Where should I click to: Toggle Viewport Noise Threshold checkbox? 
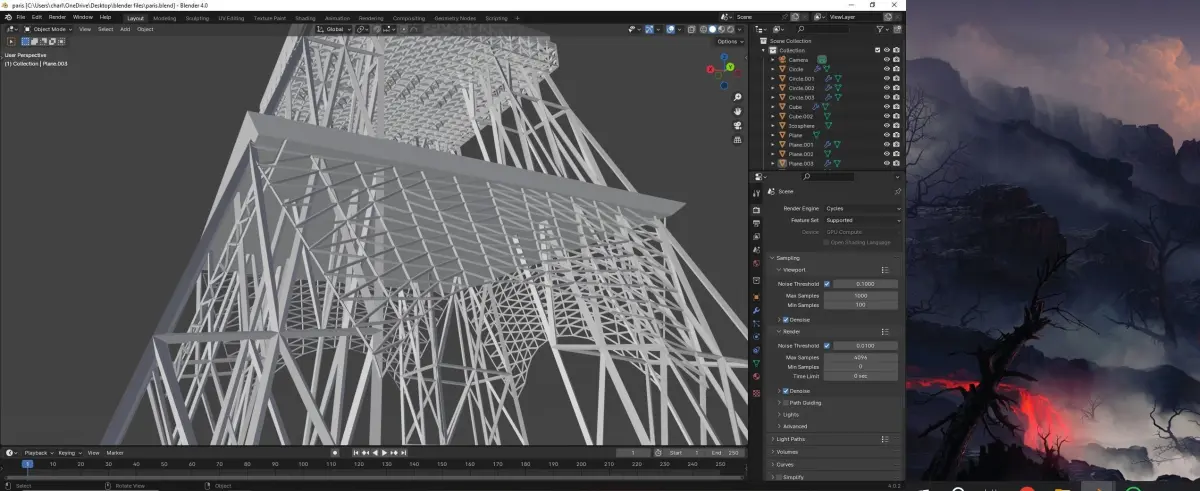tap(826, 284)
